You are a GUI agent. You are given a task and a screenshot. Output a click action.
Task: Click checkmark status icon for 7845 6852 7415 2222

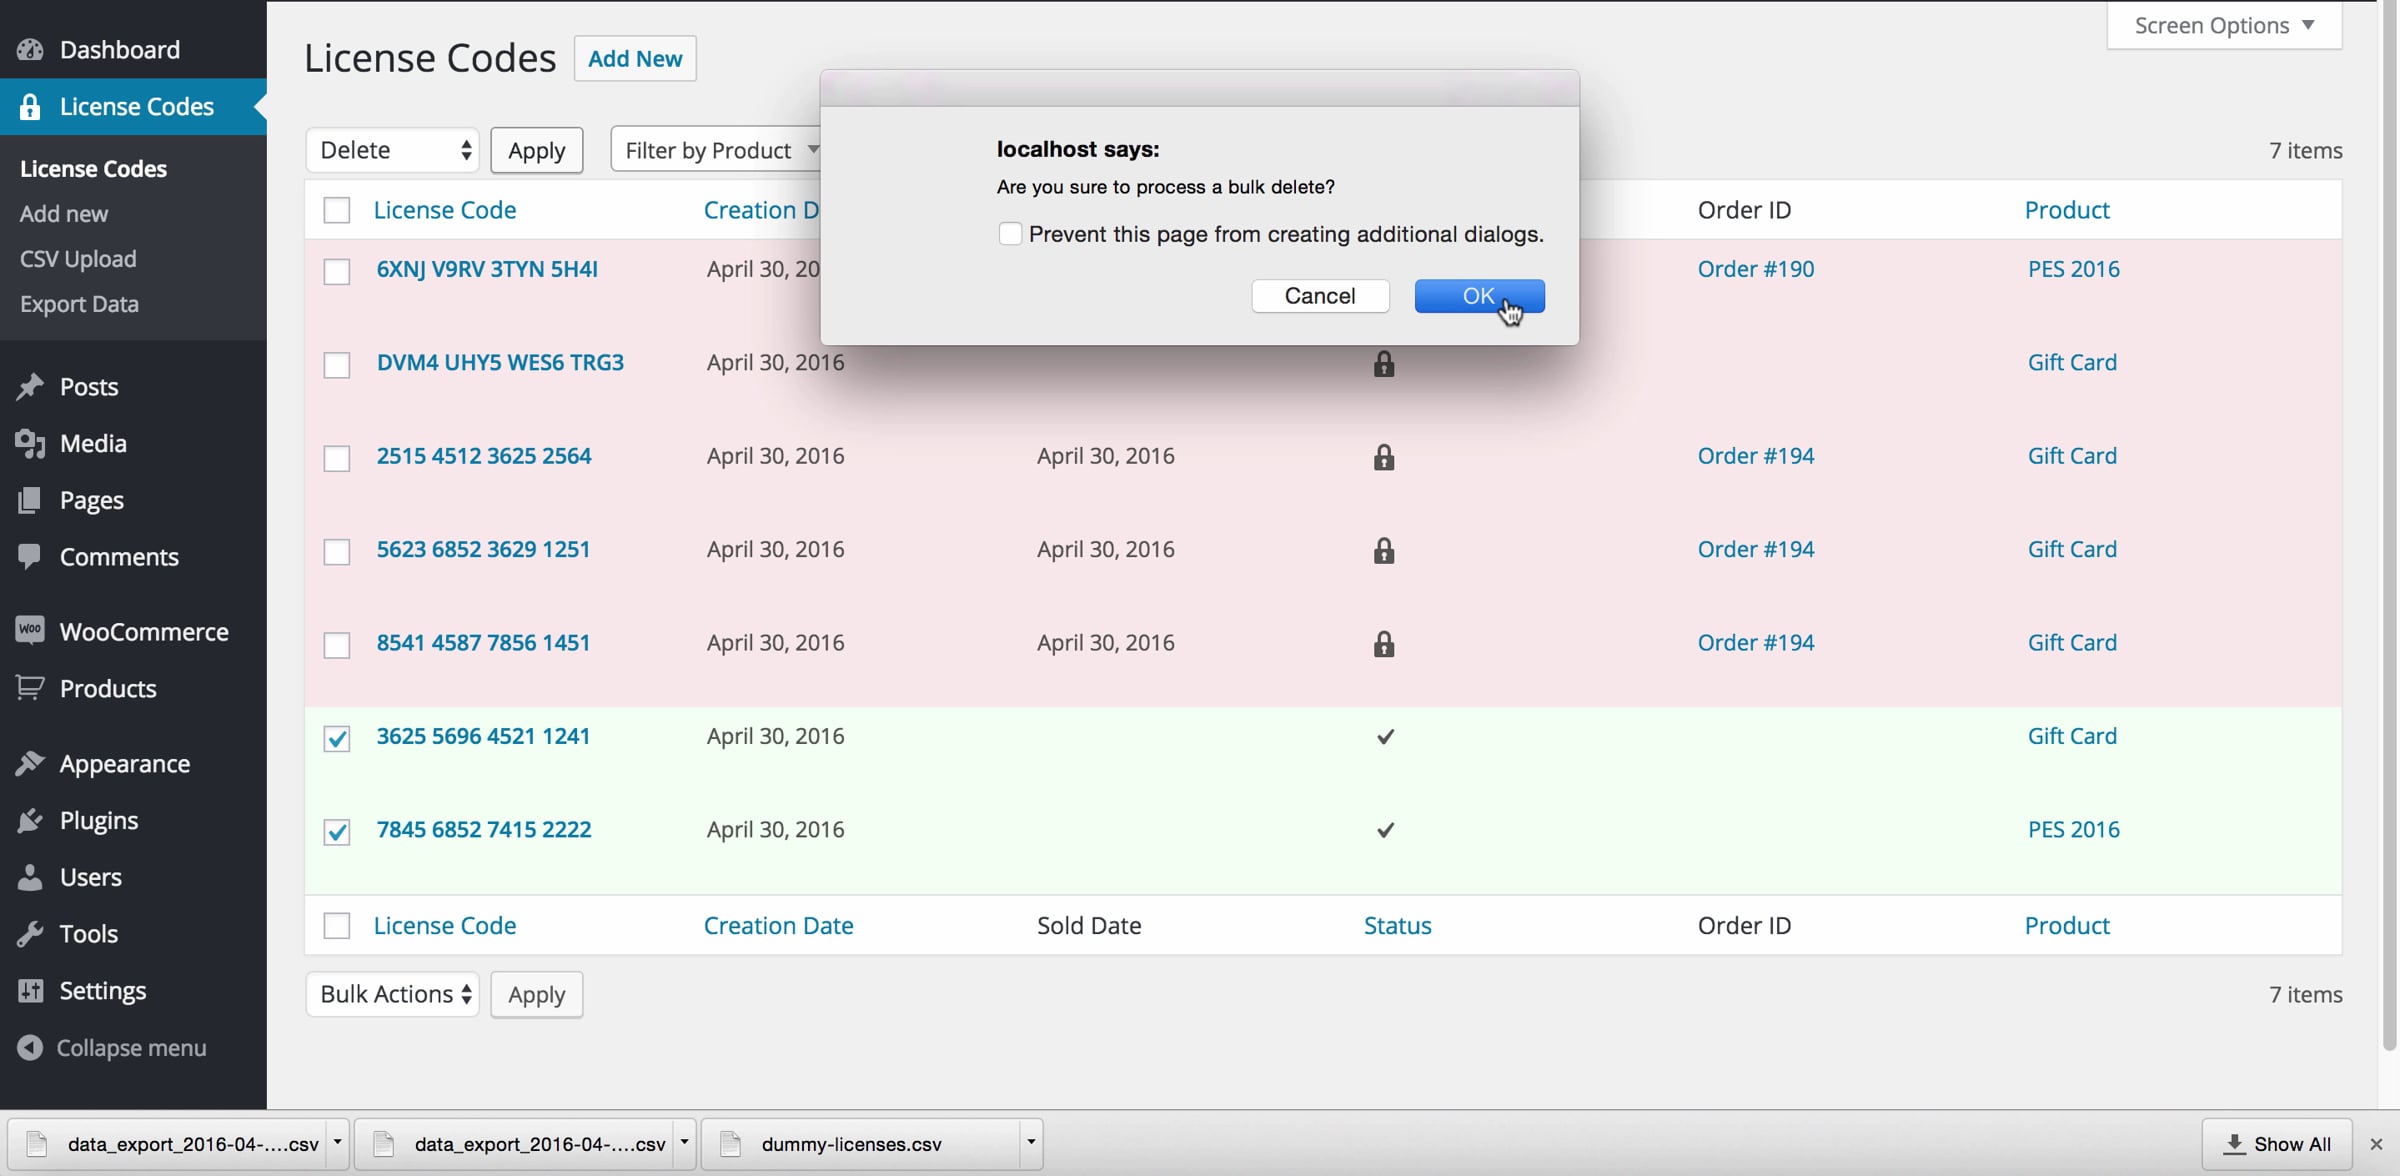[x=1385, y=830]
